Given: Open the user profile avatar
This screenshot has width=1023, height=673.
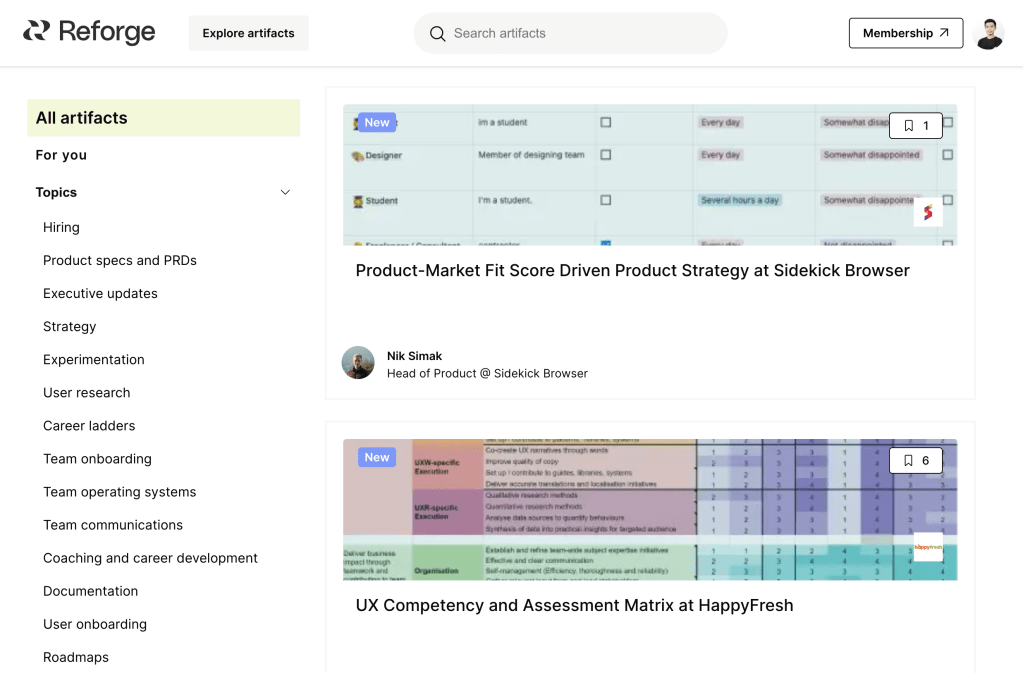Looking at the screenshot, I should [x=988, y=33].
